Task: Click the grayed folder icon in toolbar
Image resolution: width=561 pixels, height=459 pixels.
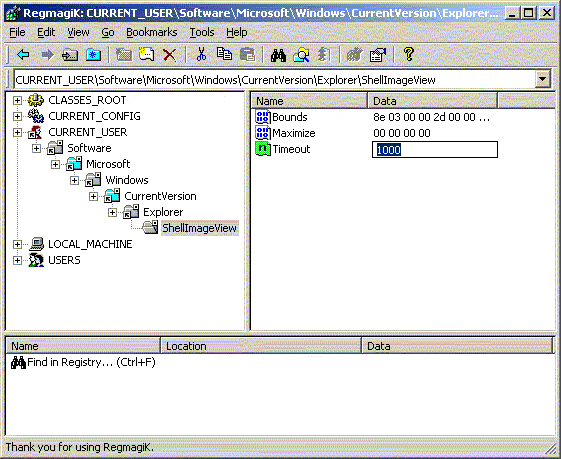Action: pos(124,55)
